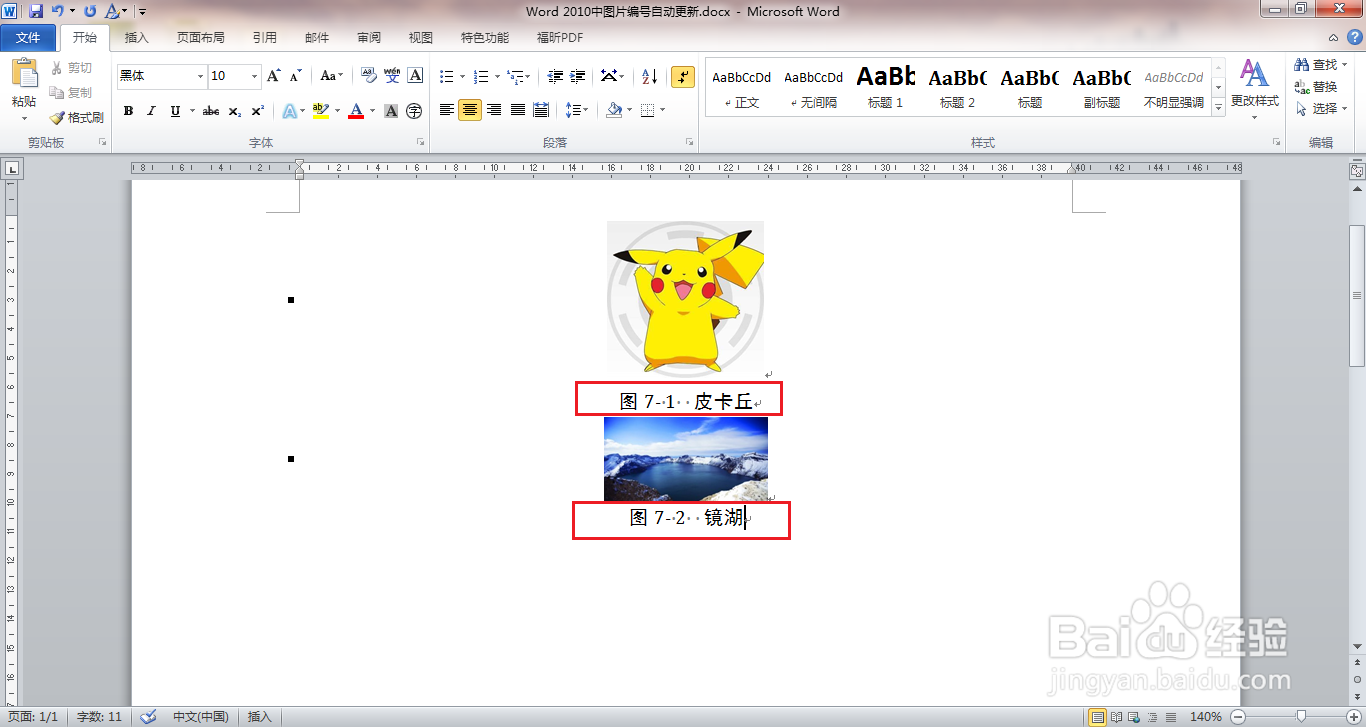Switch to the Page Layout (页面布局) tab
The image size is (1366, 727).
coord(201,38)
